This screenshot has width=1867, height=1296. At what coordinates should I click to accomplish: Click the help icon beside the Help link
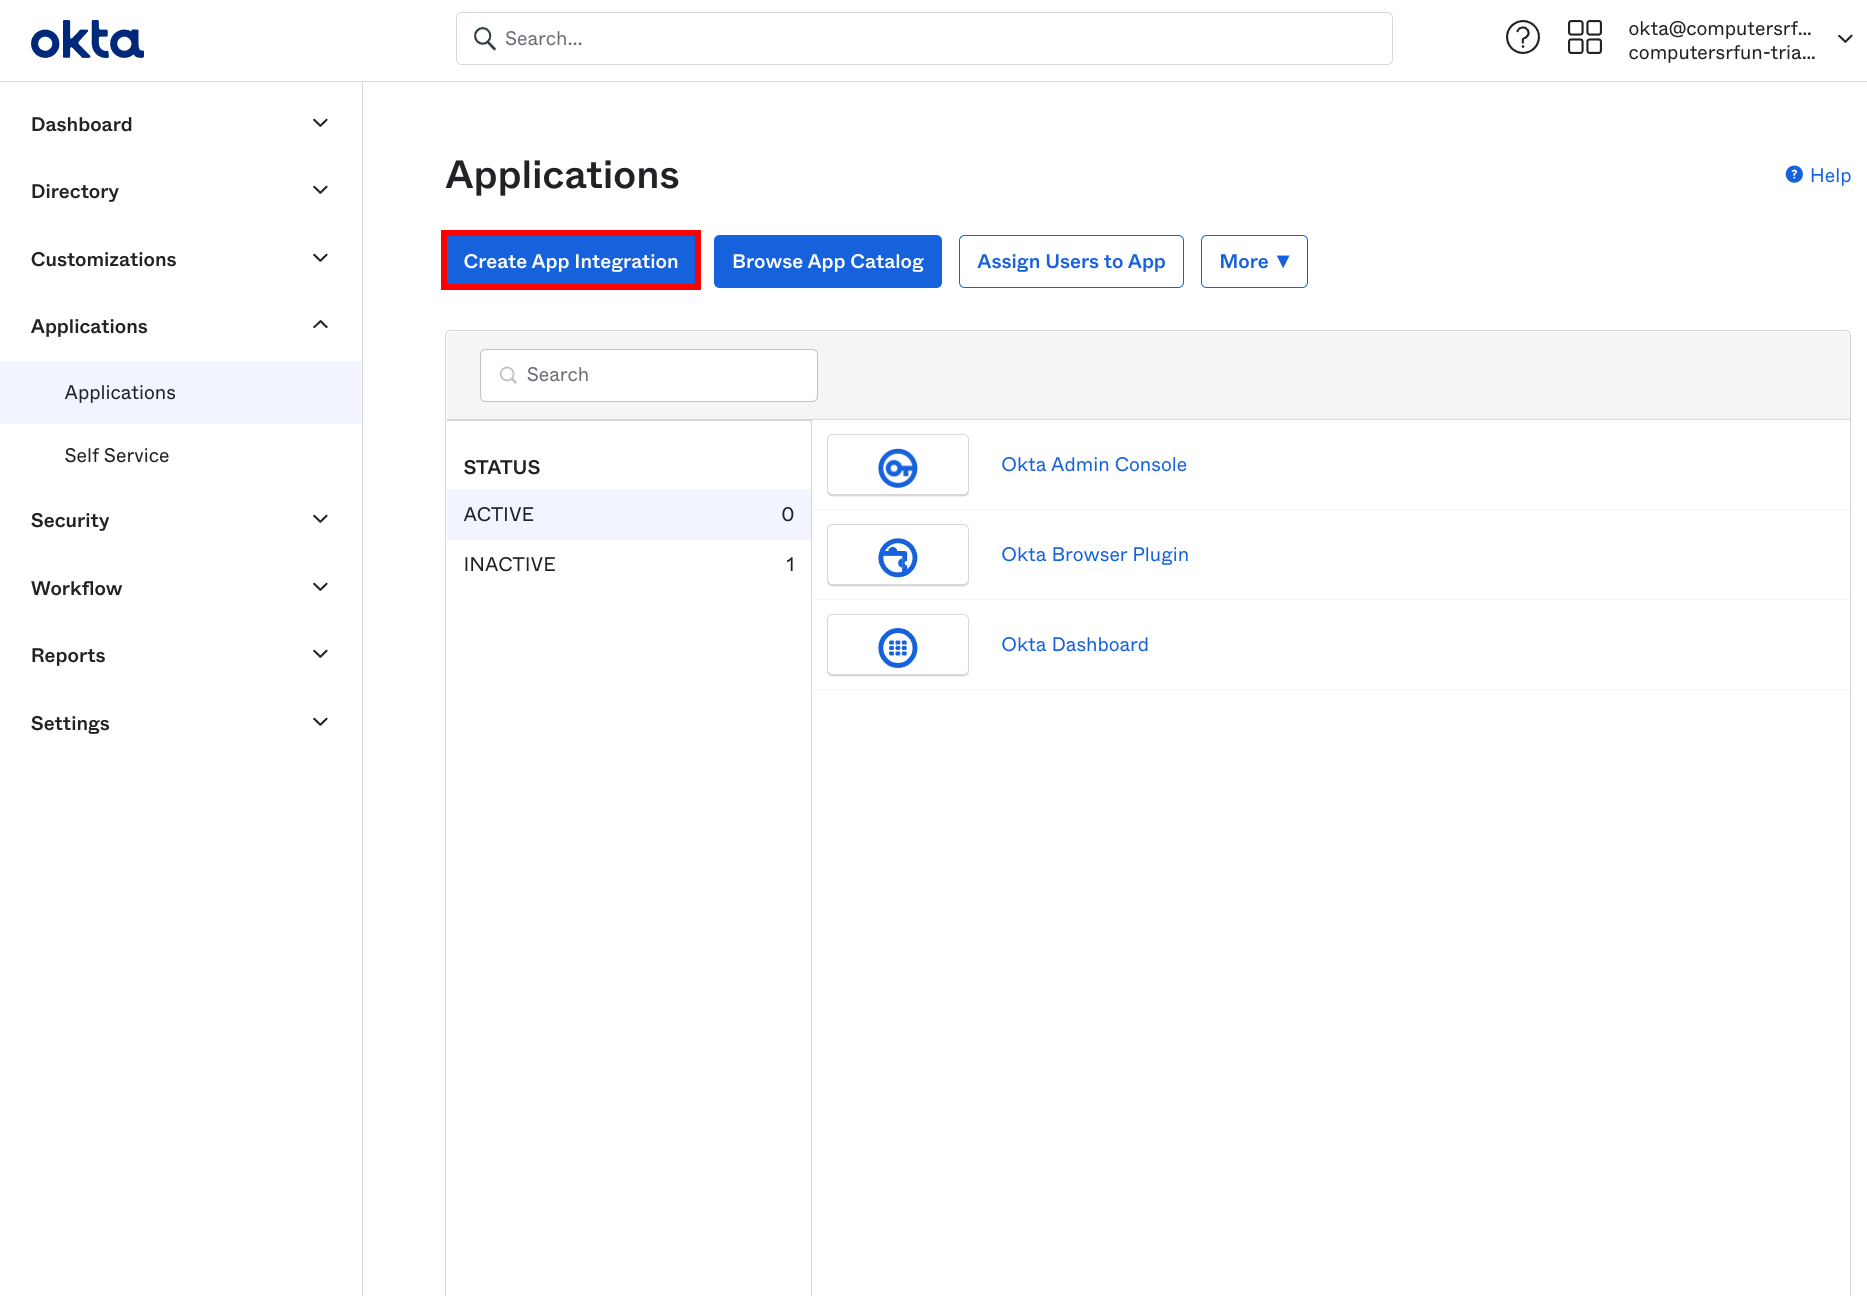pyautogui.click(x=1793, y=174)
